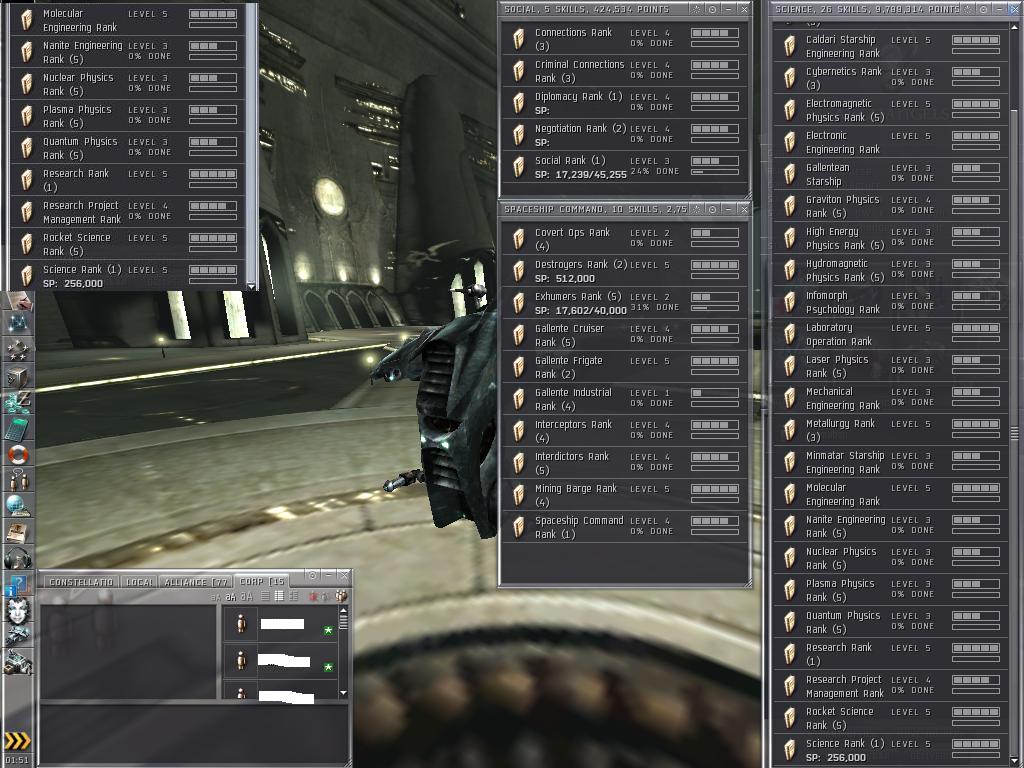Click second corp member's person icon
The image size is (1024, 768).
(x=242, y=661)
